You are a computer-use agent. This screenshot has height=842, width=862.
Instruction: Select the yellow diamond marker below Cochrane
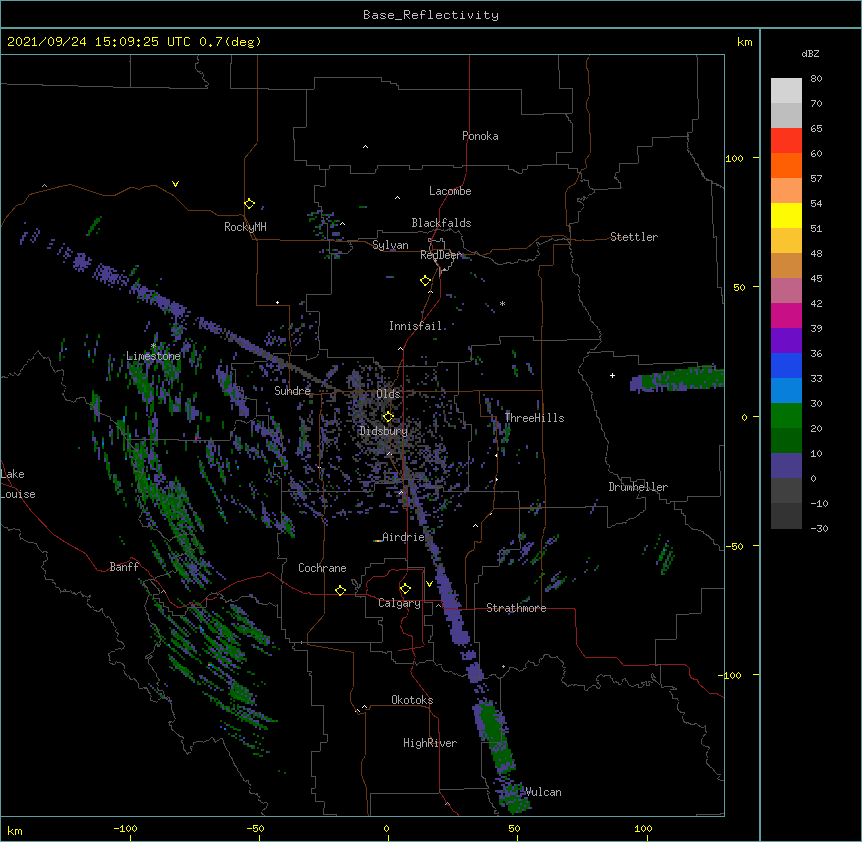(x=340, y=590)
